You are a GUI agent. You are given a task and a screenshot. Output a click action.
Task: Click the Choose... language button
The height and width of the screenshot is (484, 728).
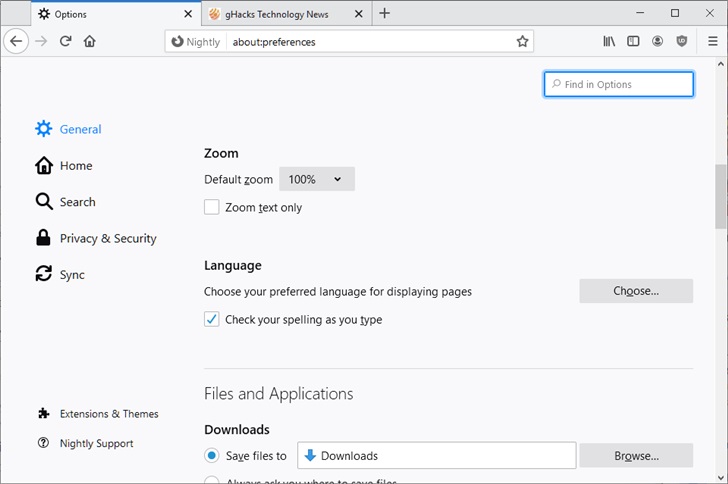click(636, 291)
